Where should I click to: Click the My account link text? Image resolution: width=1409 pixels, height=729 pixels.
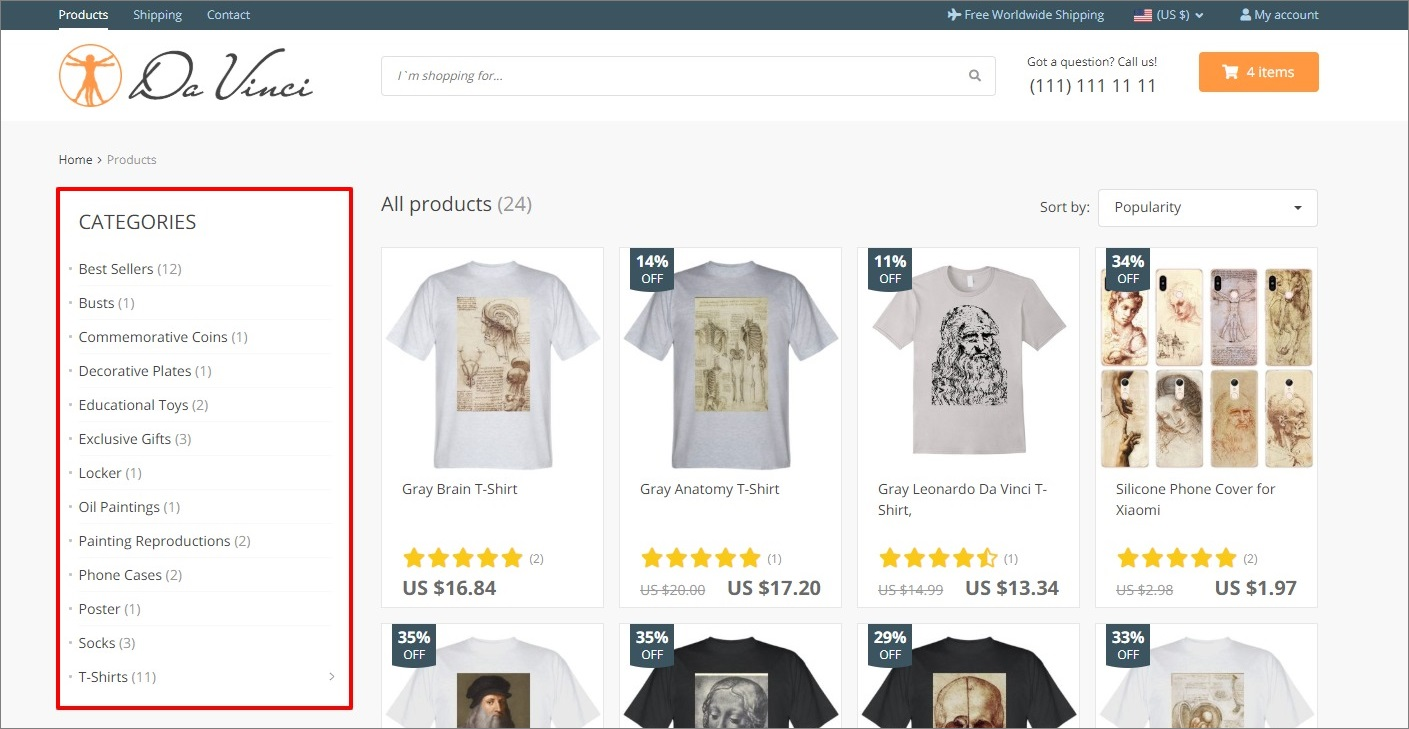tap(1286, 15)
